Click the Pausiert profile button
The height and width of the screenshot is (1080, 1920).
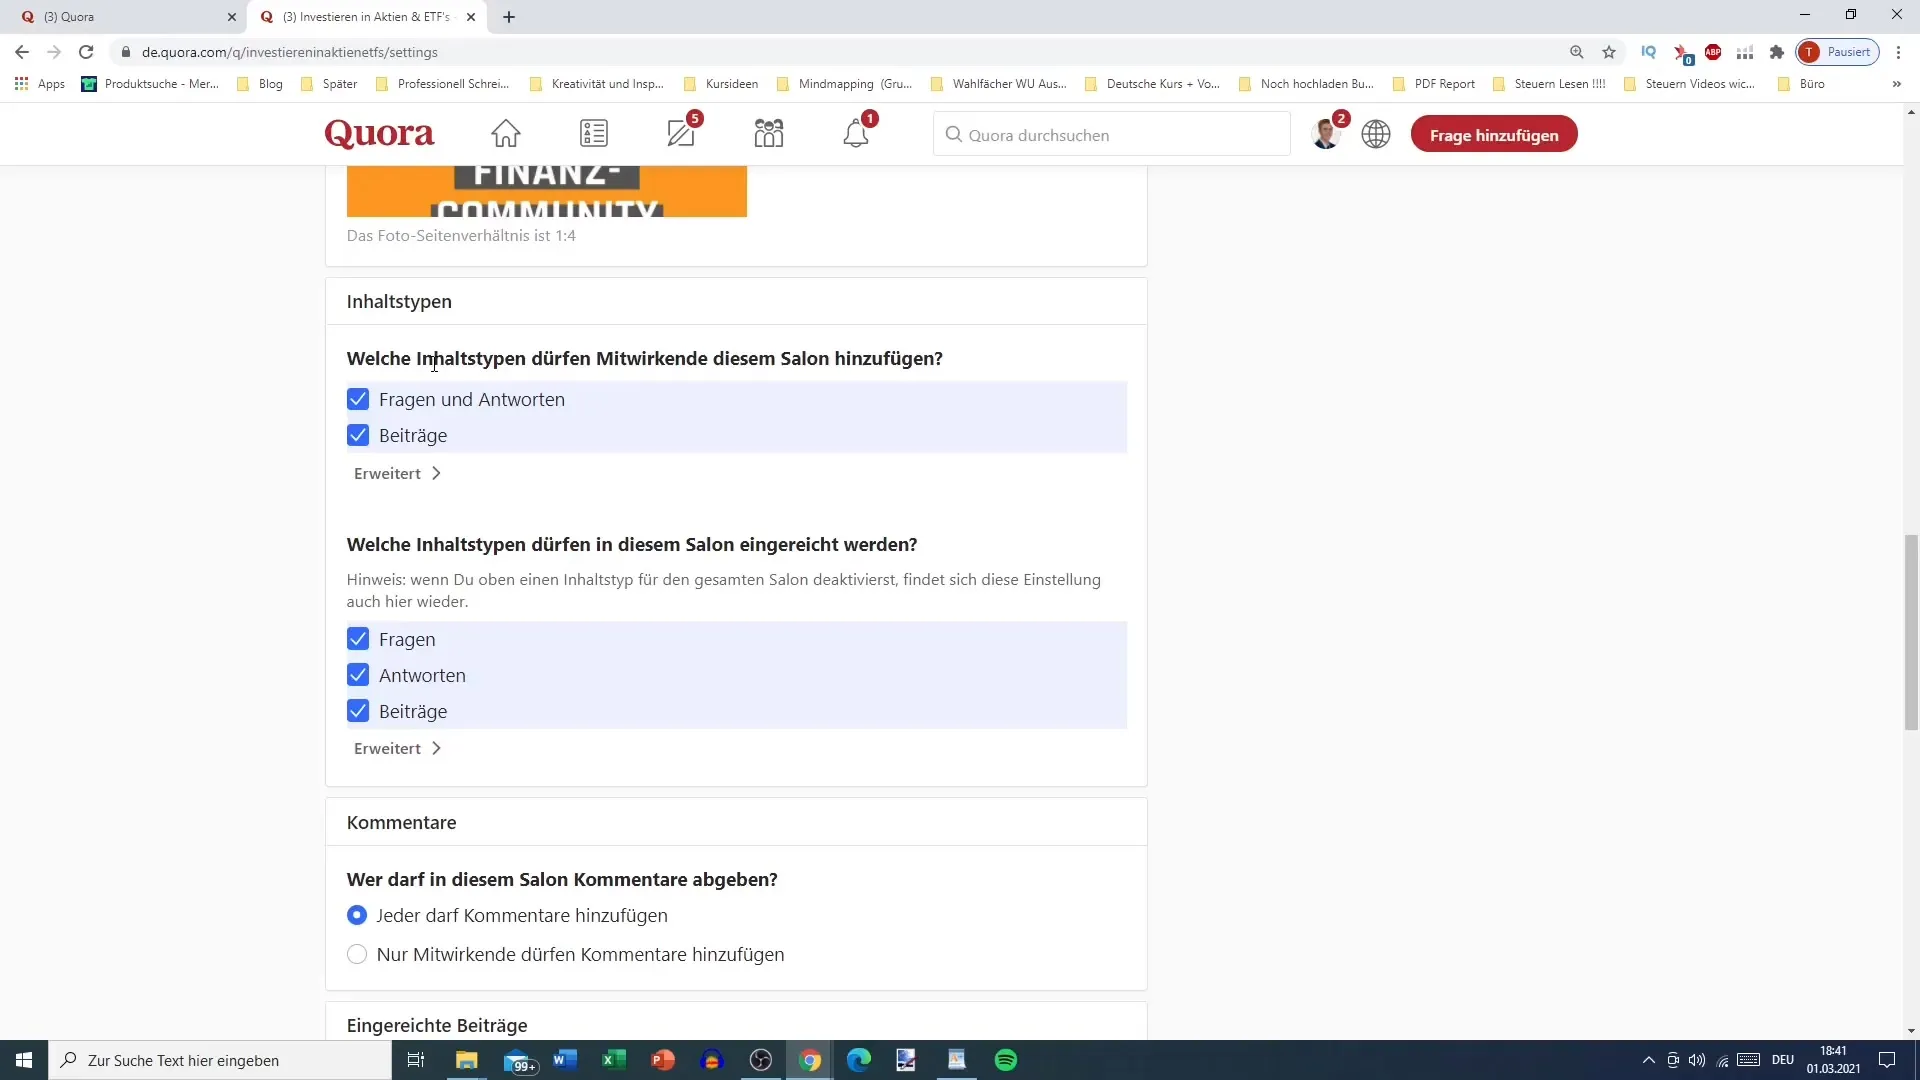[1837, 52]
